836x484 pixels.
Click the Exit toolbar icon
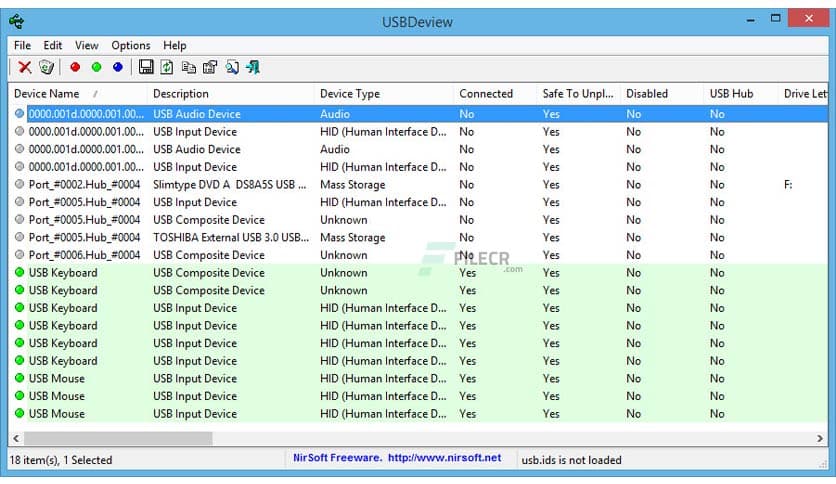coord(253,67)
